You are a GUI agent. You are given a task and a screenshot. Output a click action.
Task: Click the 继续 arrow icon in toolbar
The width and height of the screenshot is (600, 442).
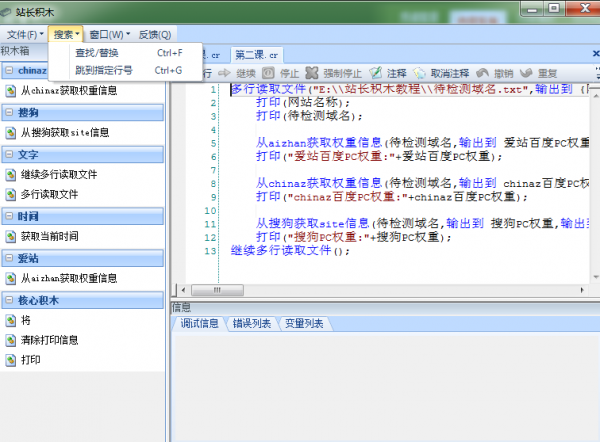(x=224, y=73)
